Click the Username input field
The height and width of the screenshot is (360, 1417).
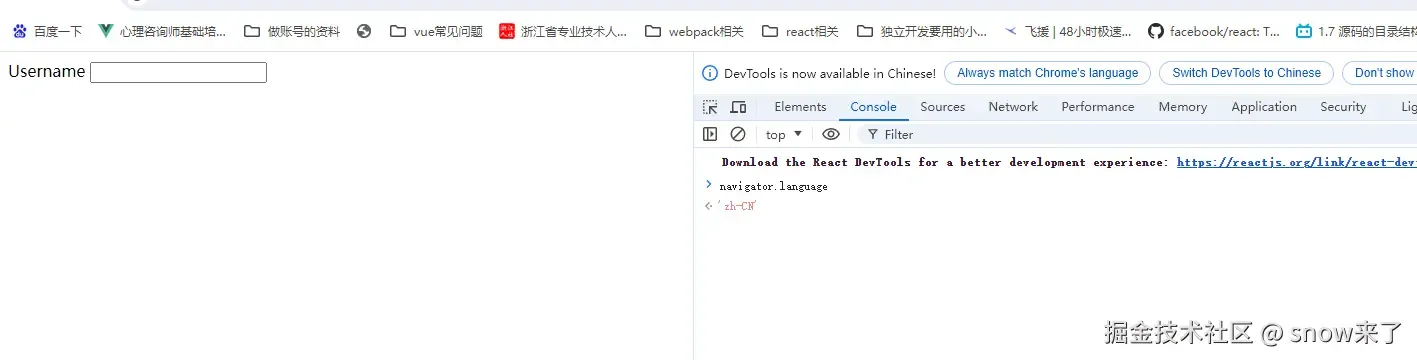pyautogui.click(x=178, y=72)
